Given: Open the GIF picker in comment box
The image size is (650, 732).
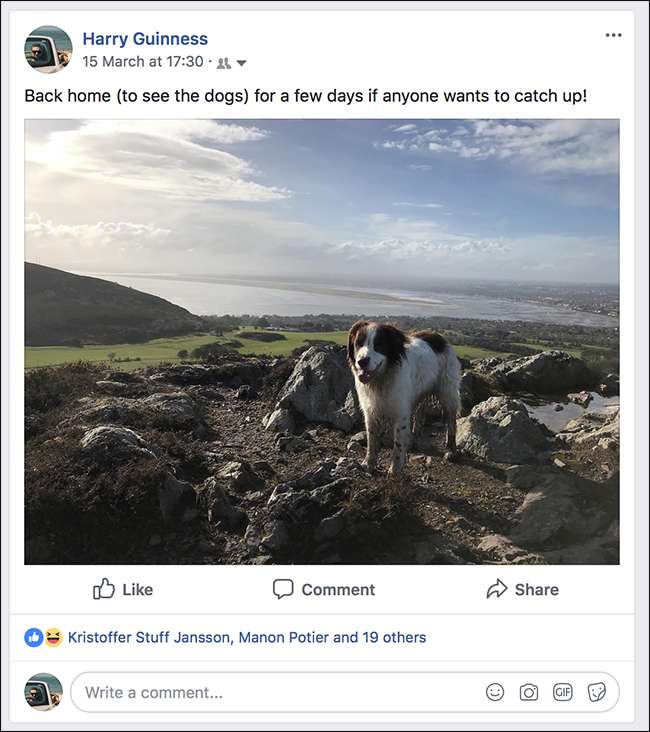Looking at the screenshot, I should point(563,692).
